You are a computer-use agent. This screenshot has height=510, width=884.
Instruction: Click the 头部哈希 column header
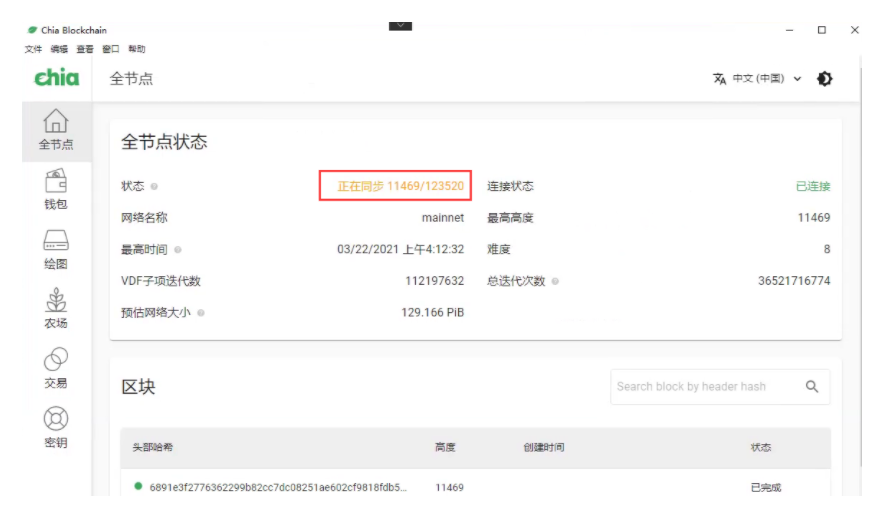(152, 447)
